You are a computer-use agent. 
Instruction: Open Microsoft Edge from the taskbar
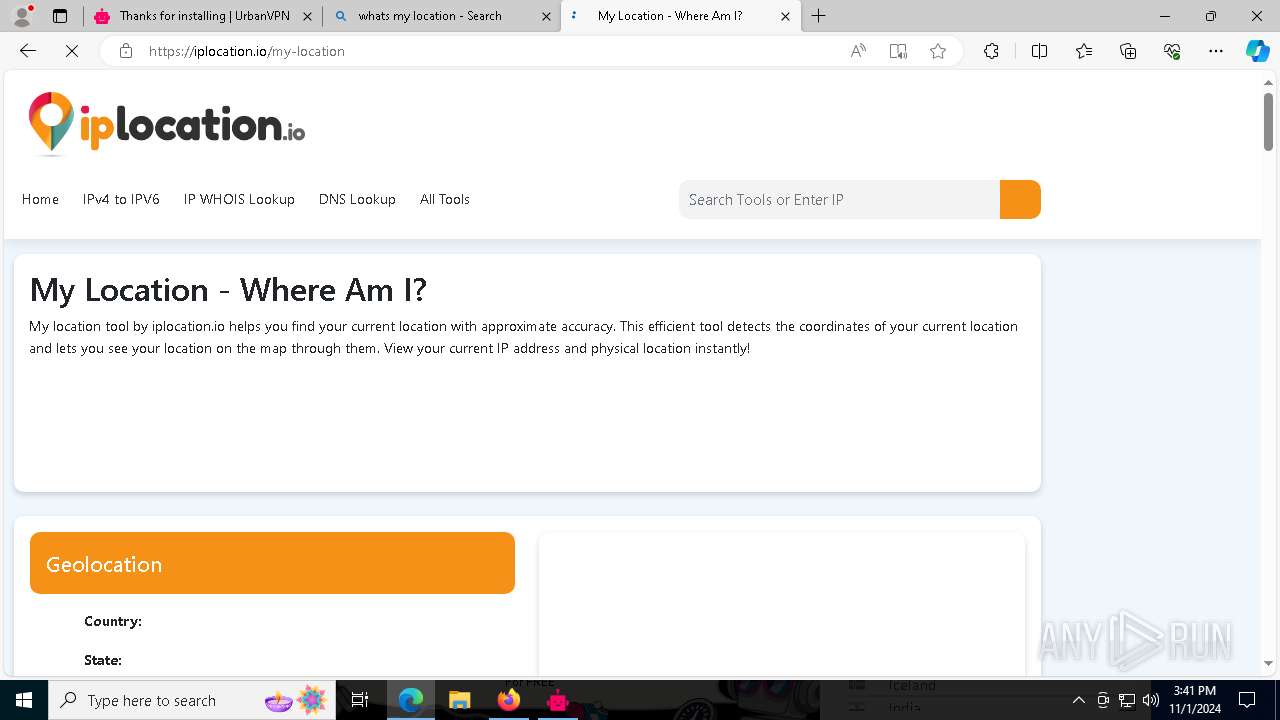(410, 700)
